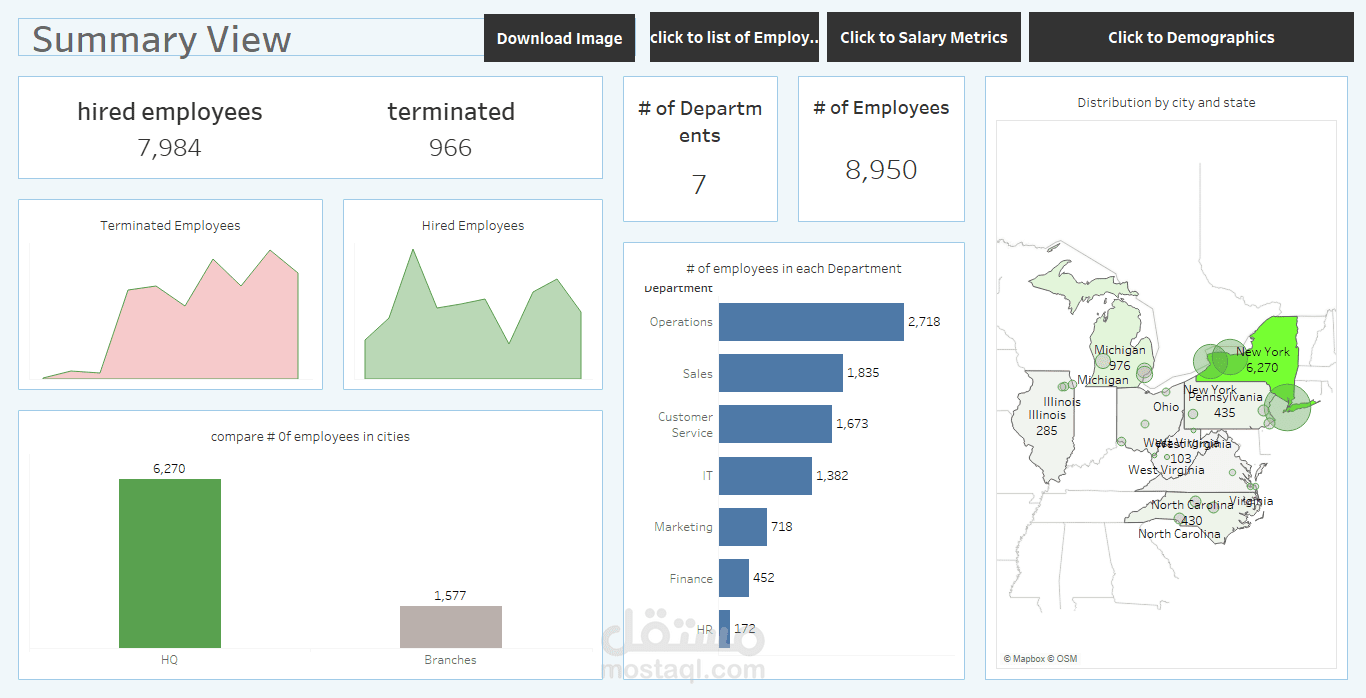Click the Finance axis label
The width and height of the screenshot is (1366, 698).
[691, 579]
